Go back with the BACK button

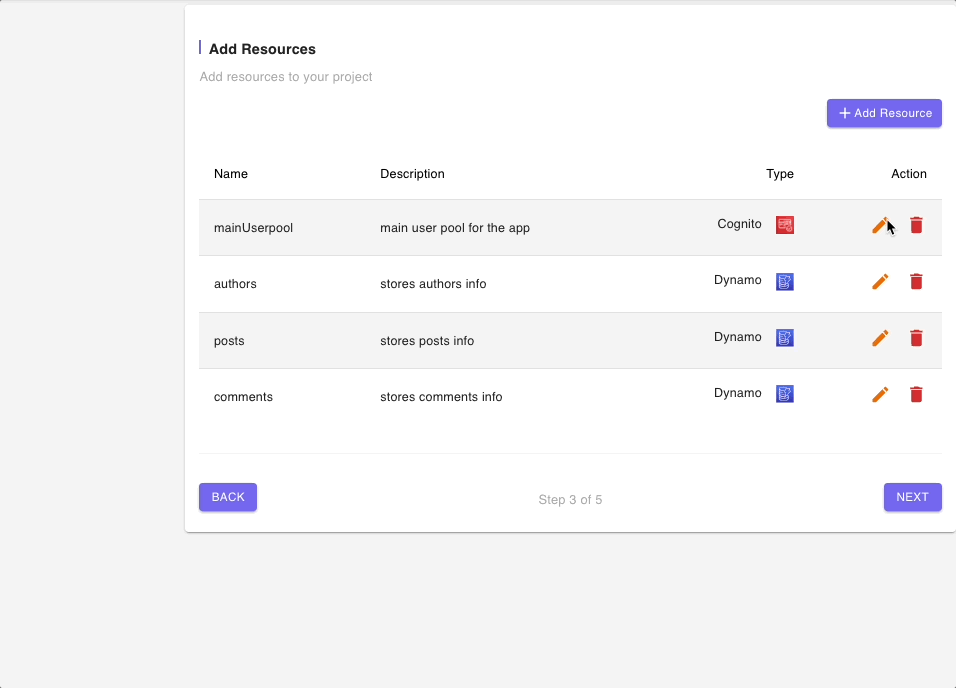pos(228,497)
